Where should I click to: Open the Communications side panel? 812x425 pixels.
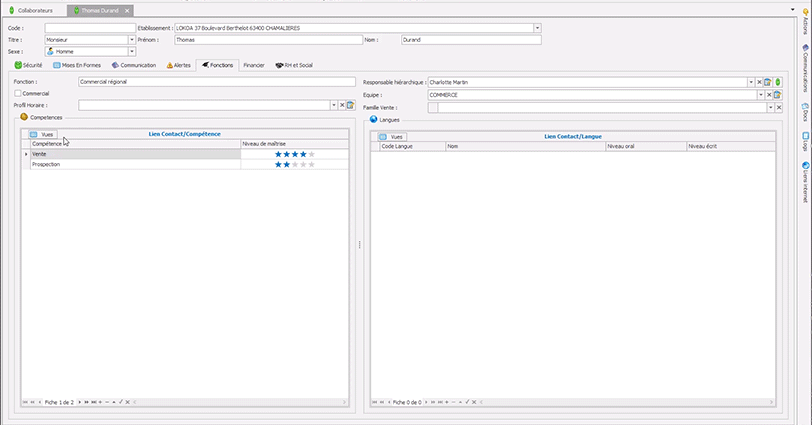point(805,70)
